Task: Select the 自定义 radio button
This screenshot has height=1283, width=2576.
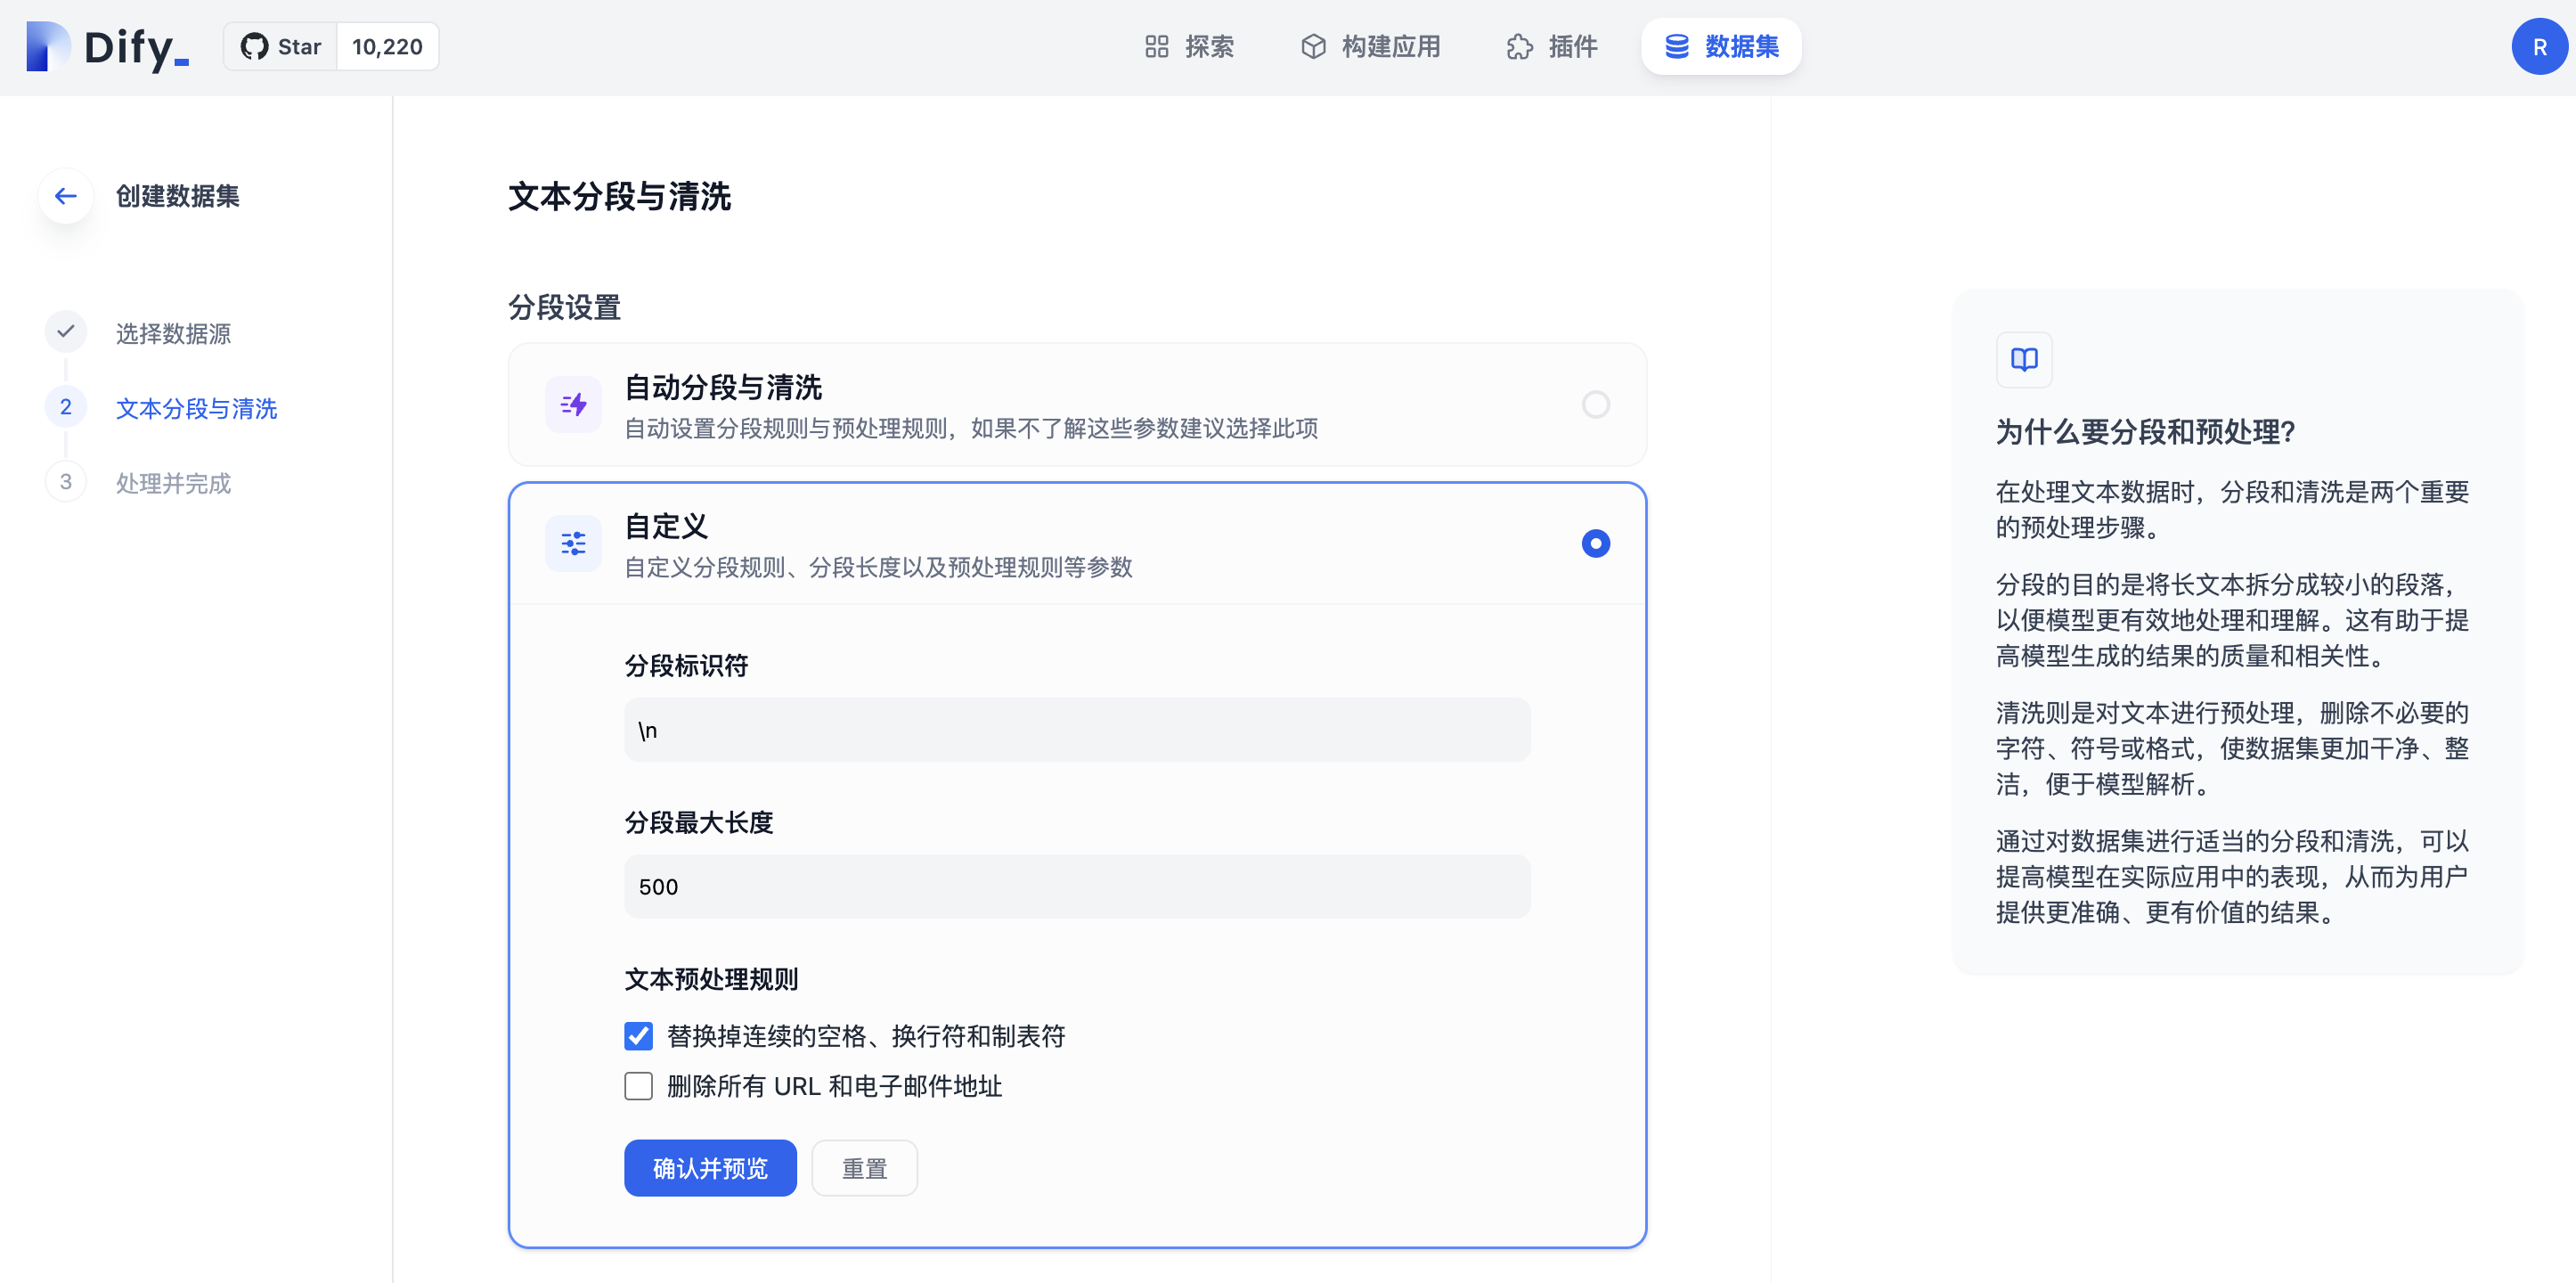Action: click(x=1595, y=544)
